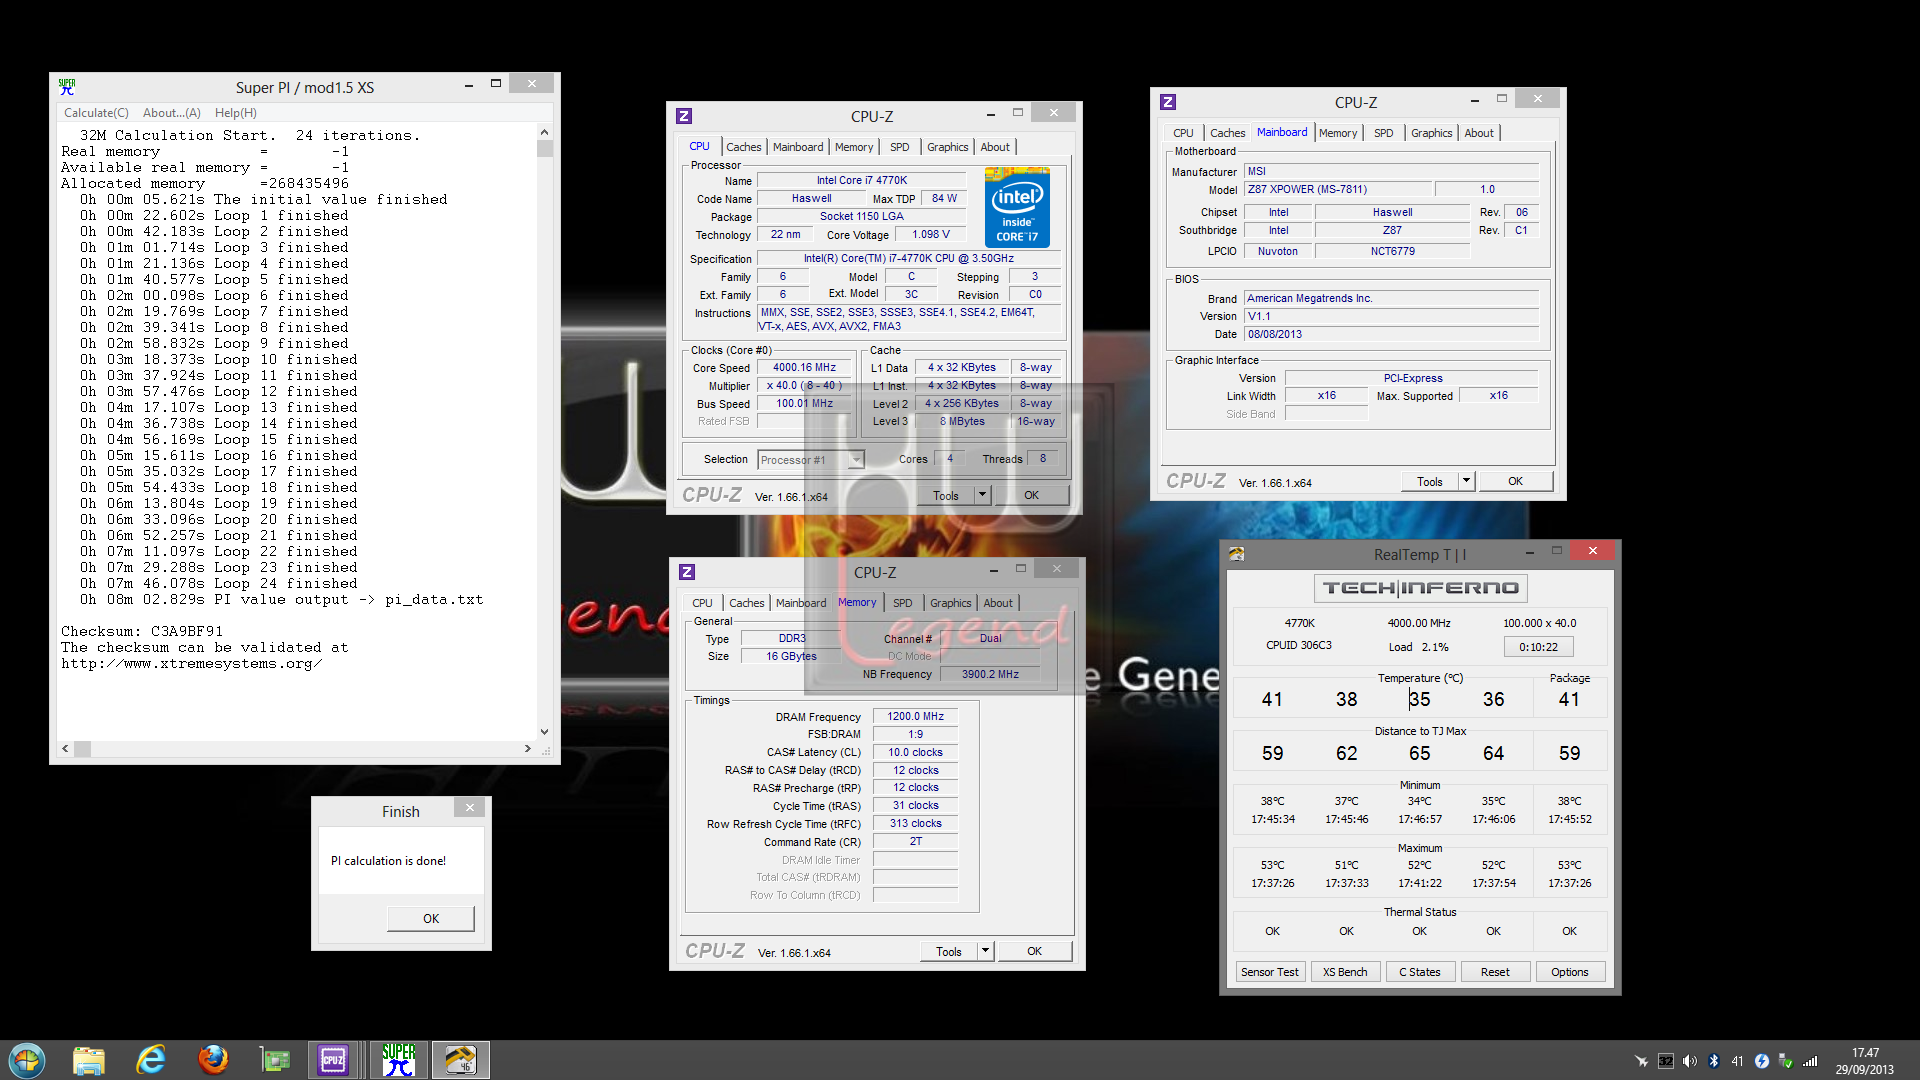Select Mainboard tab in CPU-Z Memory window
The height and width of the screenshot is (1080, 1920).
click(x=801, y=603)
